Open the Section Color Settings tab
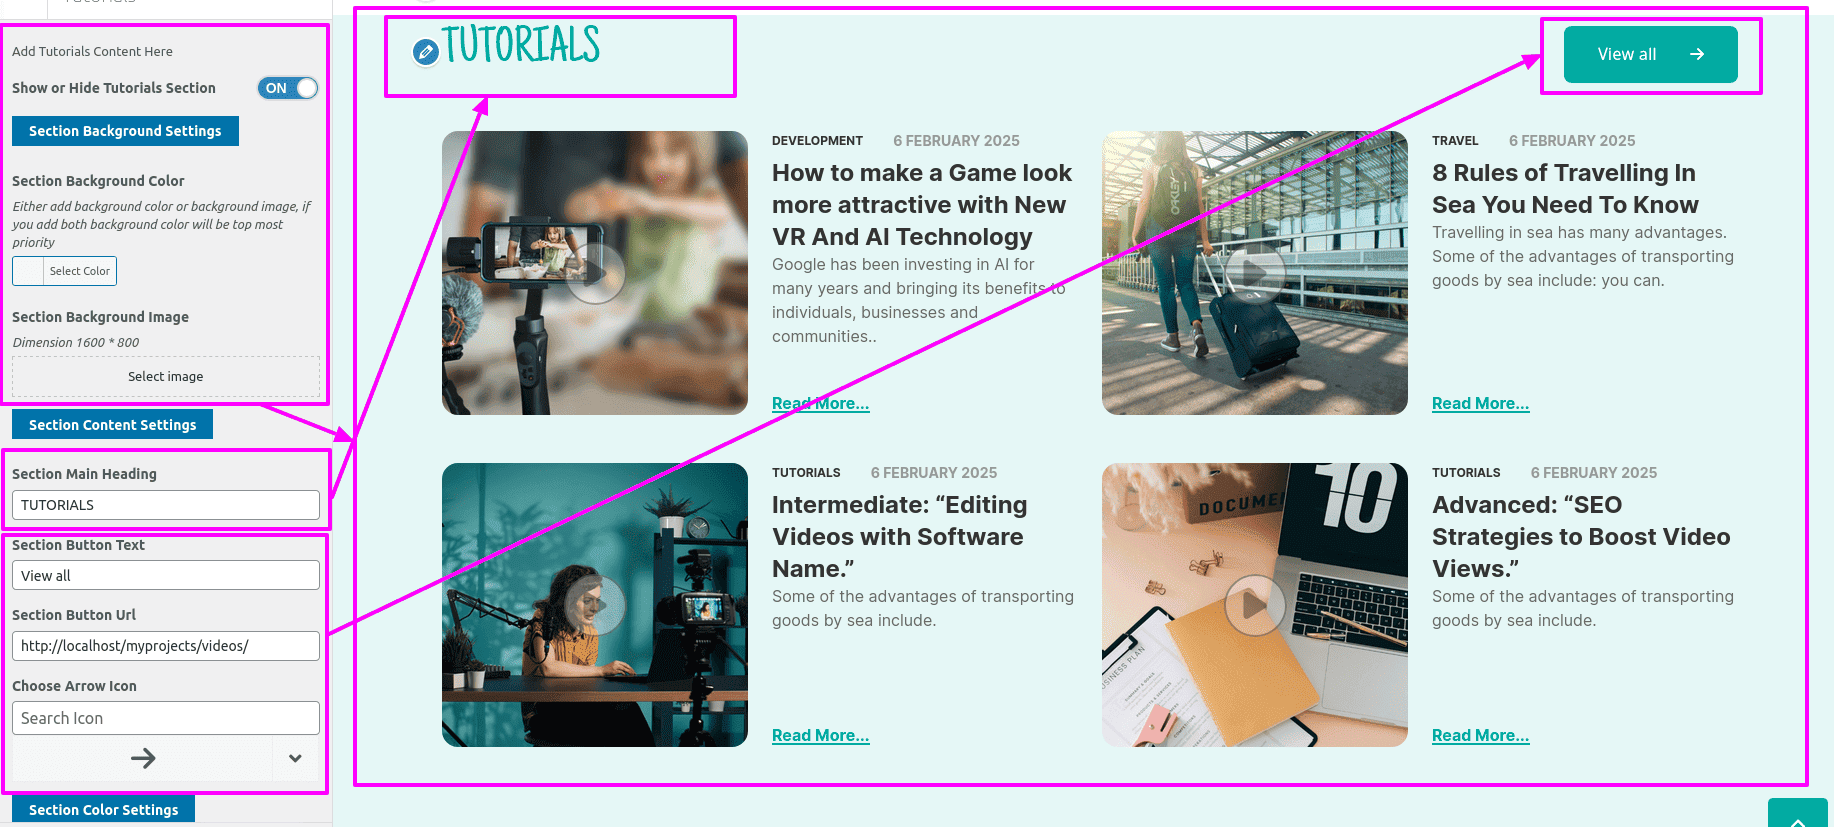 click(103, 809)
